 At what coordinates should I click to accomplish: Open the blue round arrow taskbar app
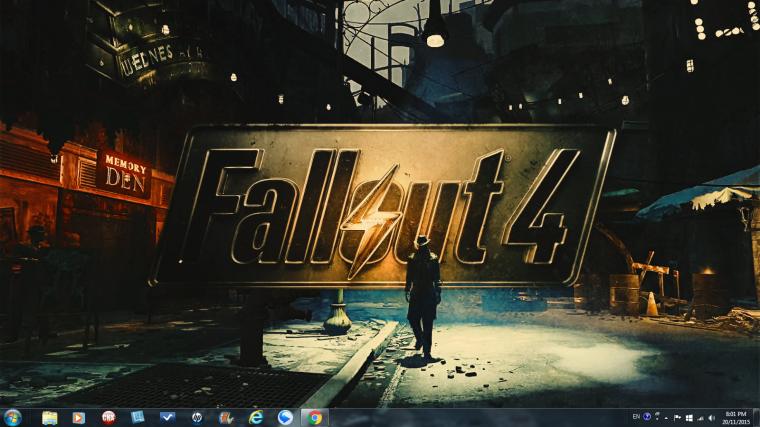pyautogui.click(x=285, y=418)
